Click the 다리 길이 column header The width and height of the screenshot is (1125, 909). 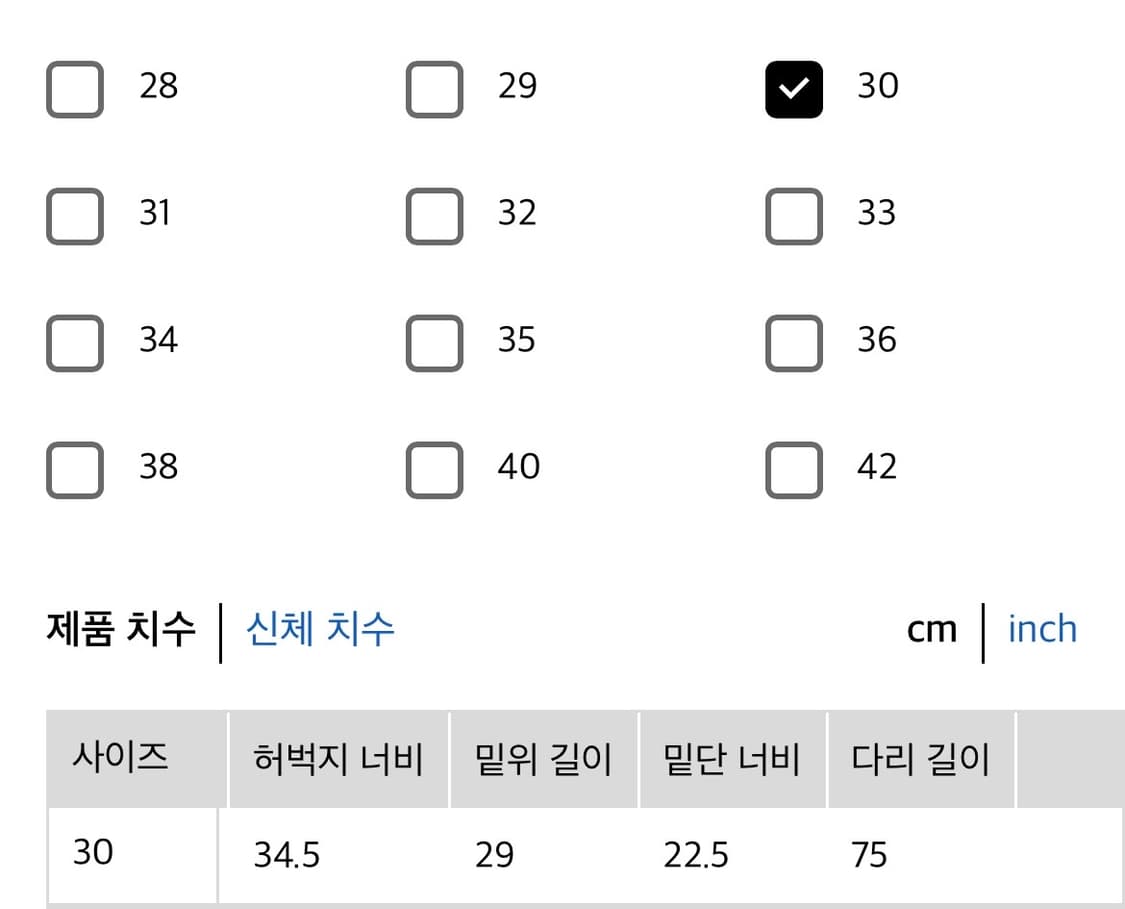[920, 760]
